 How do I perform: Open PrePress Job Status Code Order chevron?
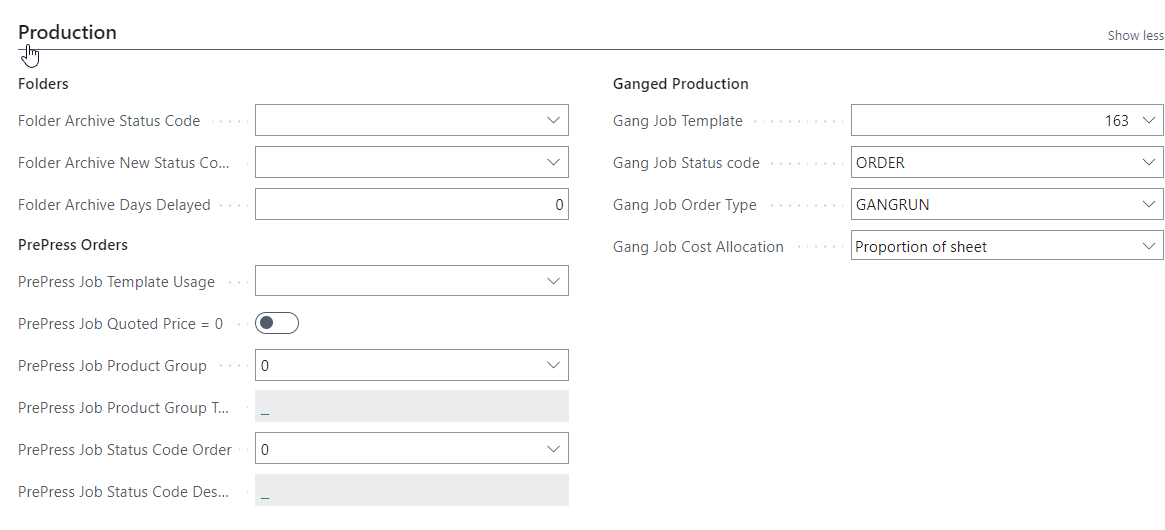click(x=553, y=449)
